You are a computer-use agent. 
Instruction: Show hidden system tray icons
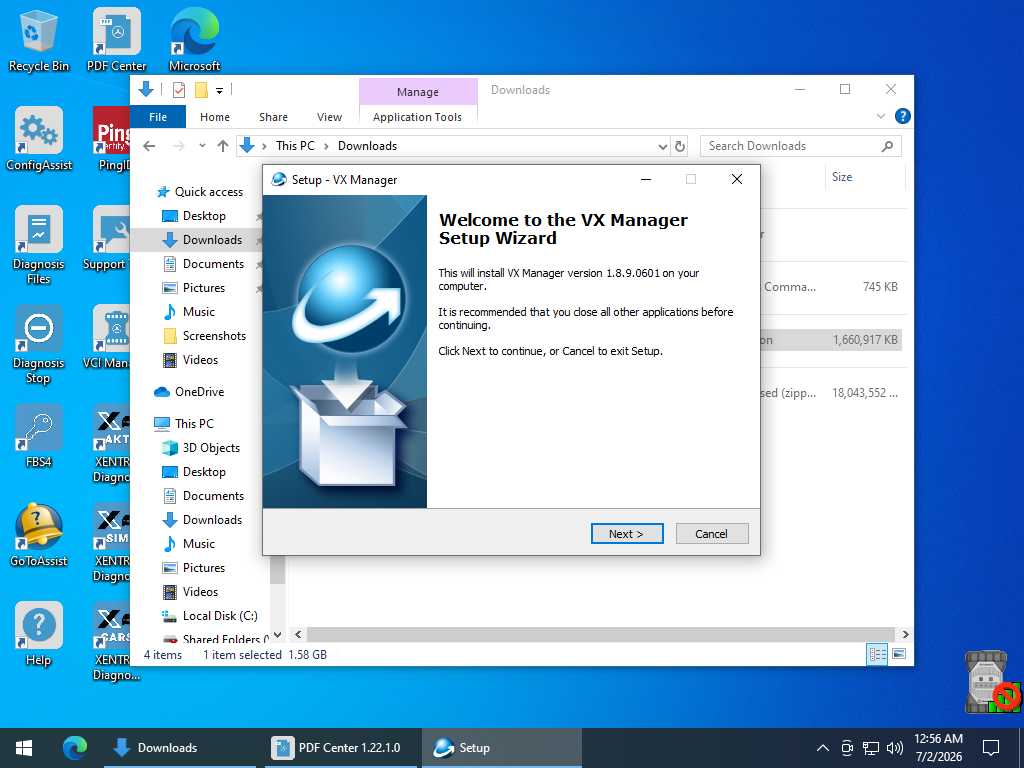click(823, 748)
